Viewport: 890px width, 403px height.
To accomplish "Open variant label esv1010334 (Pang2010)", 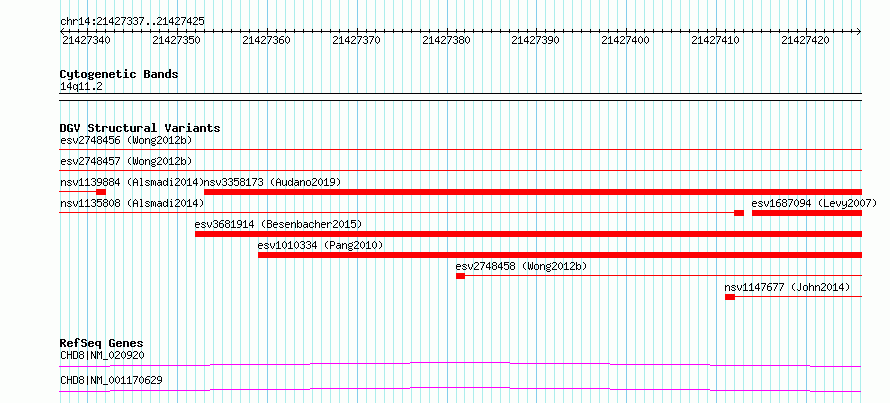I will click(x=321, y=245).
